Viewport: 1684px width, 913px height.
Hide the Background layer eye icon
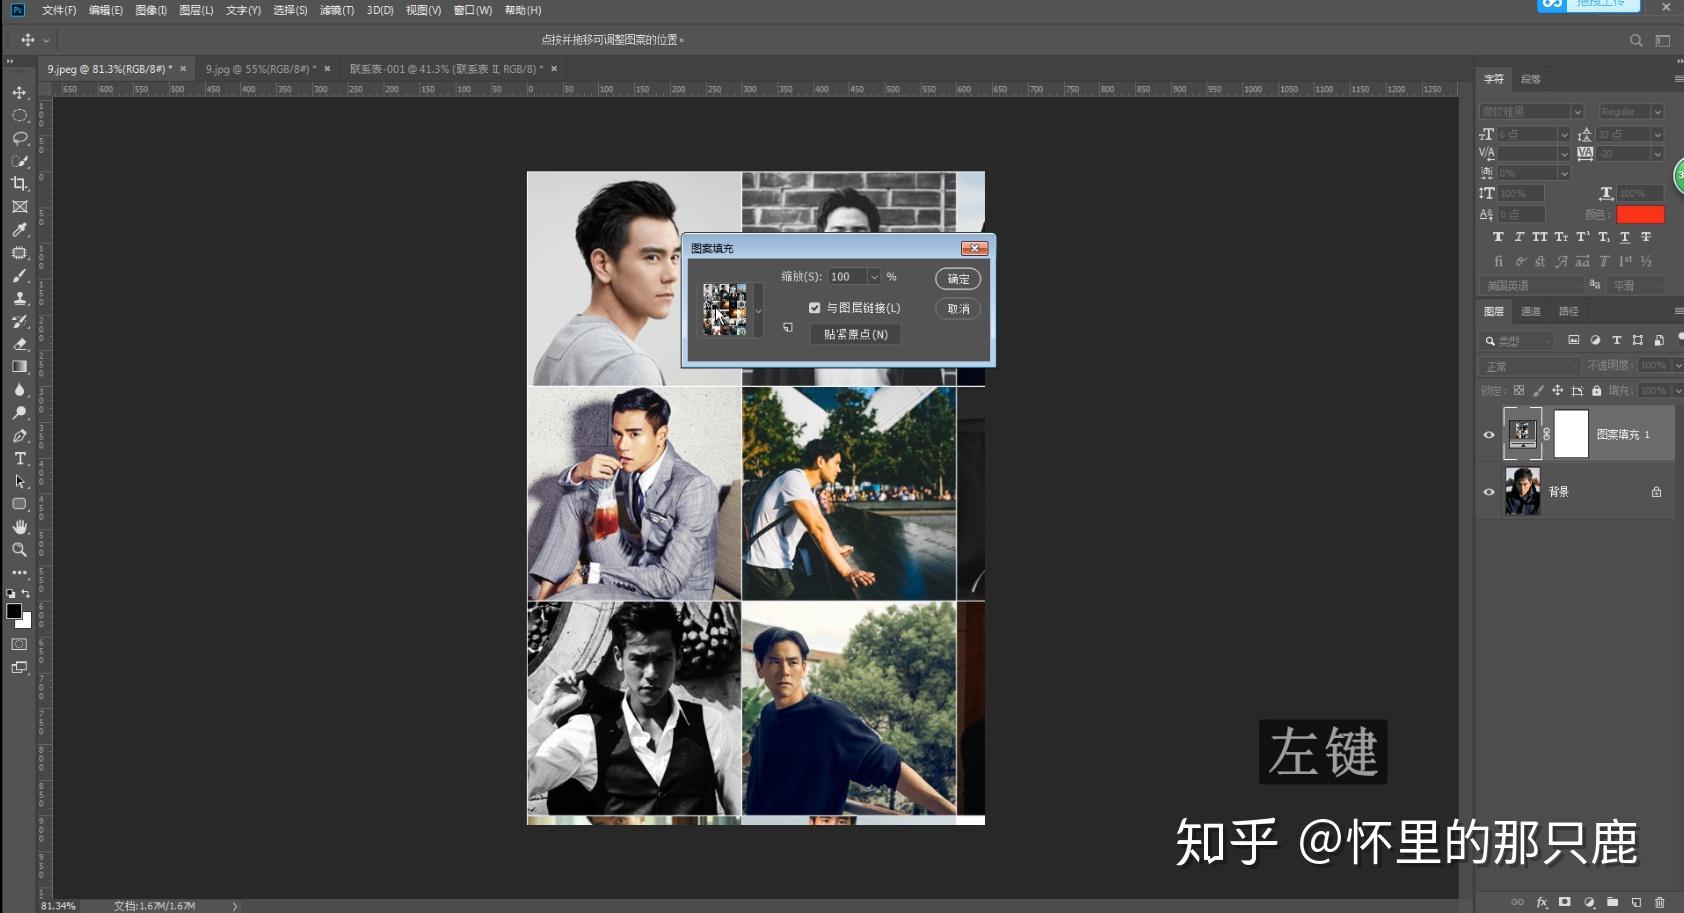tap(1489, 492)
